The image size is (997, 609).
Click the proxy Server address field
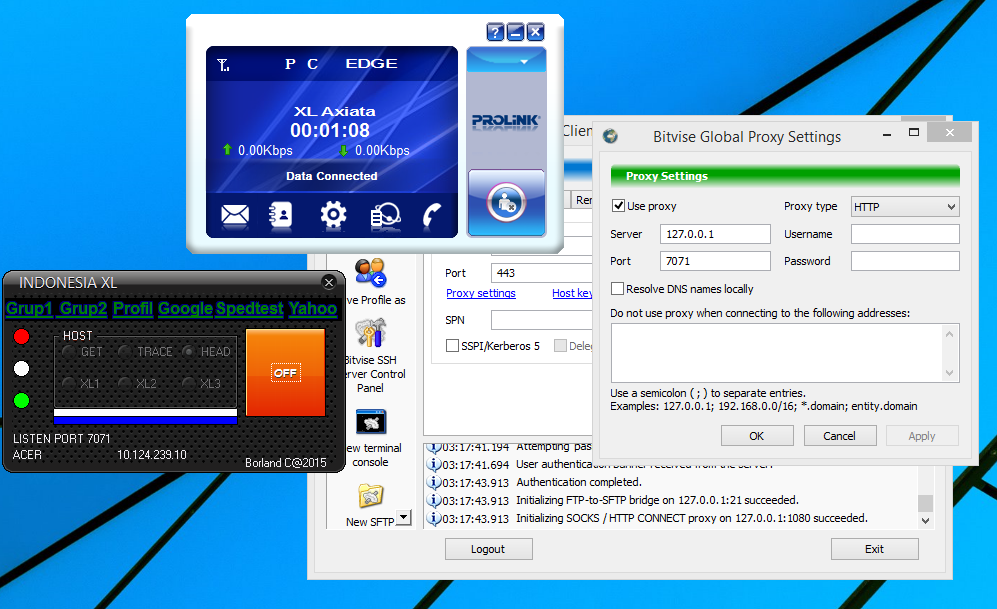(x=715, y=234)
